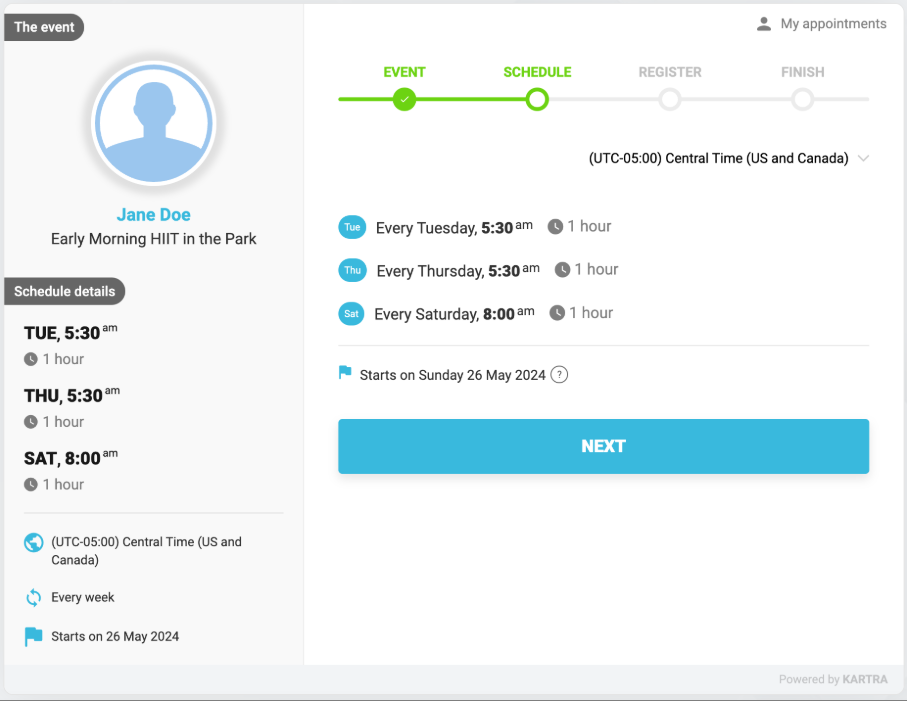Click the person icon beside My appointments
Image resolution: width=907 pixels, height=701 pixels.
(763, 23)
